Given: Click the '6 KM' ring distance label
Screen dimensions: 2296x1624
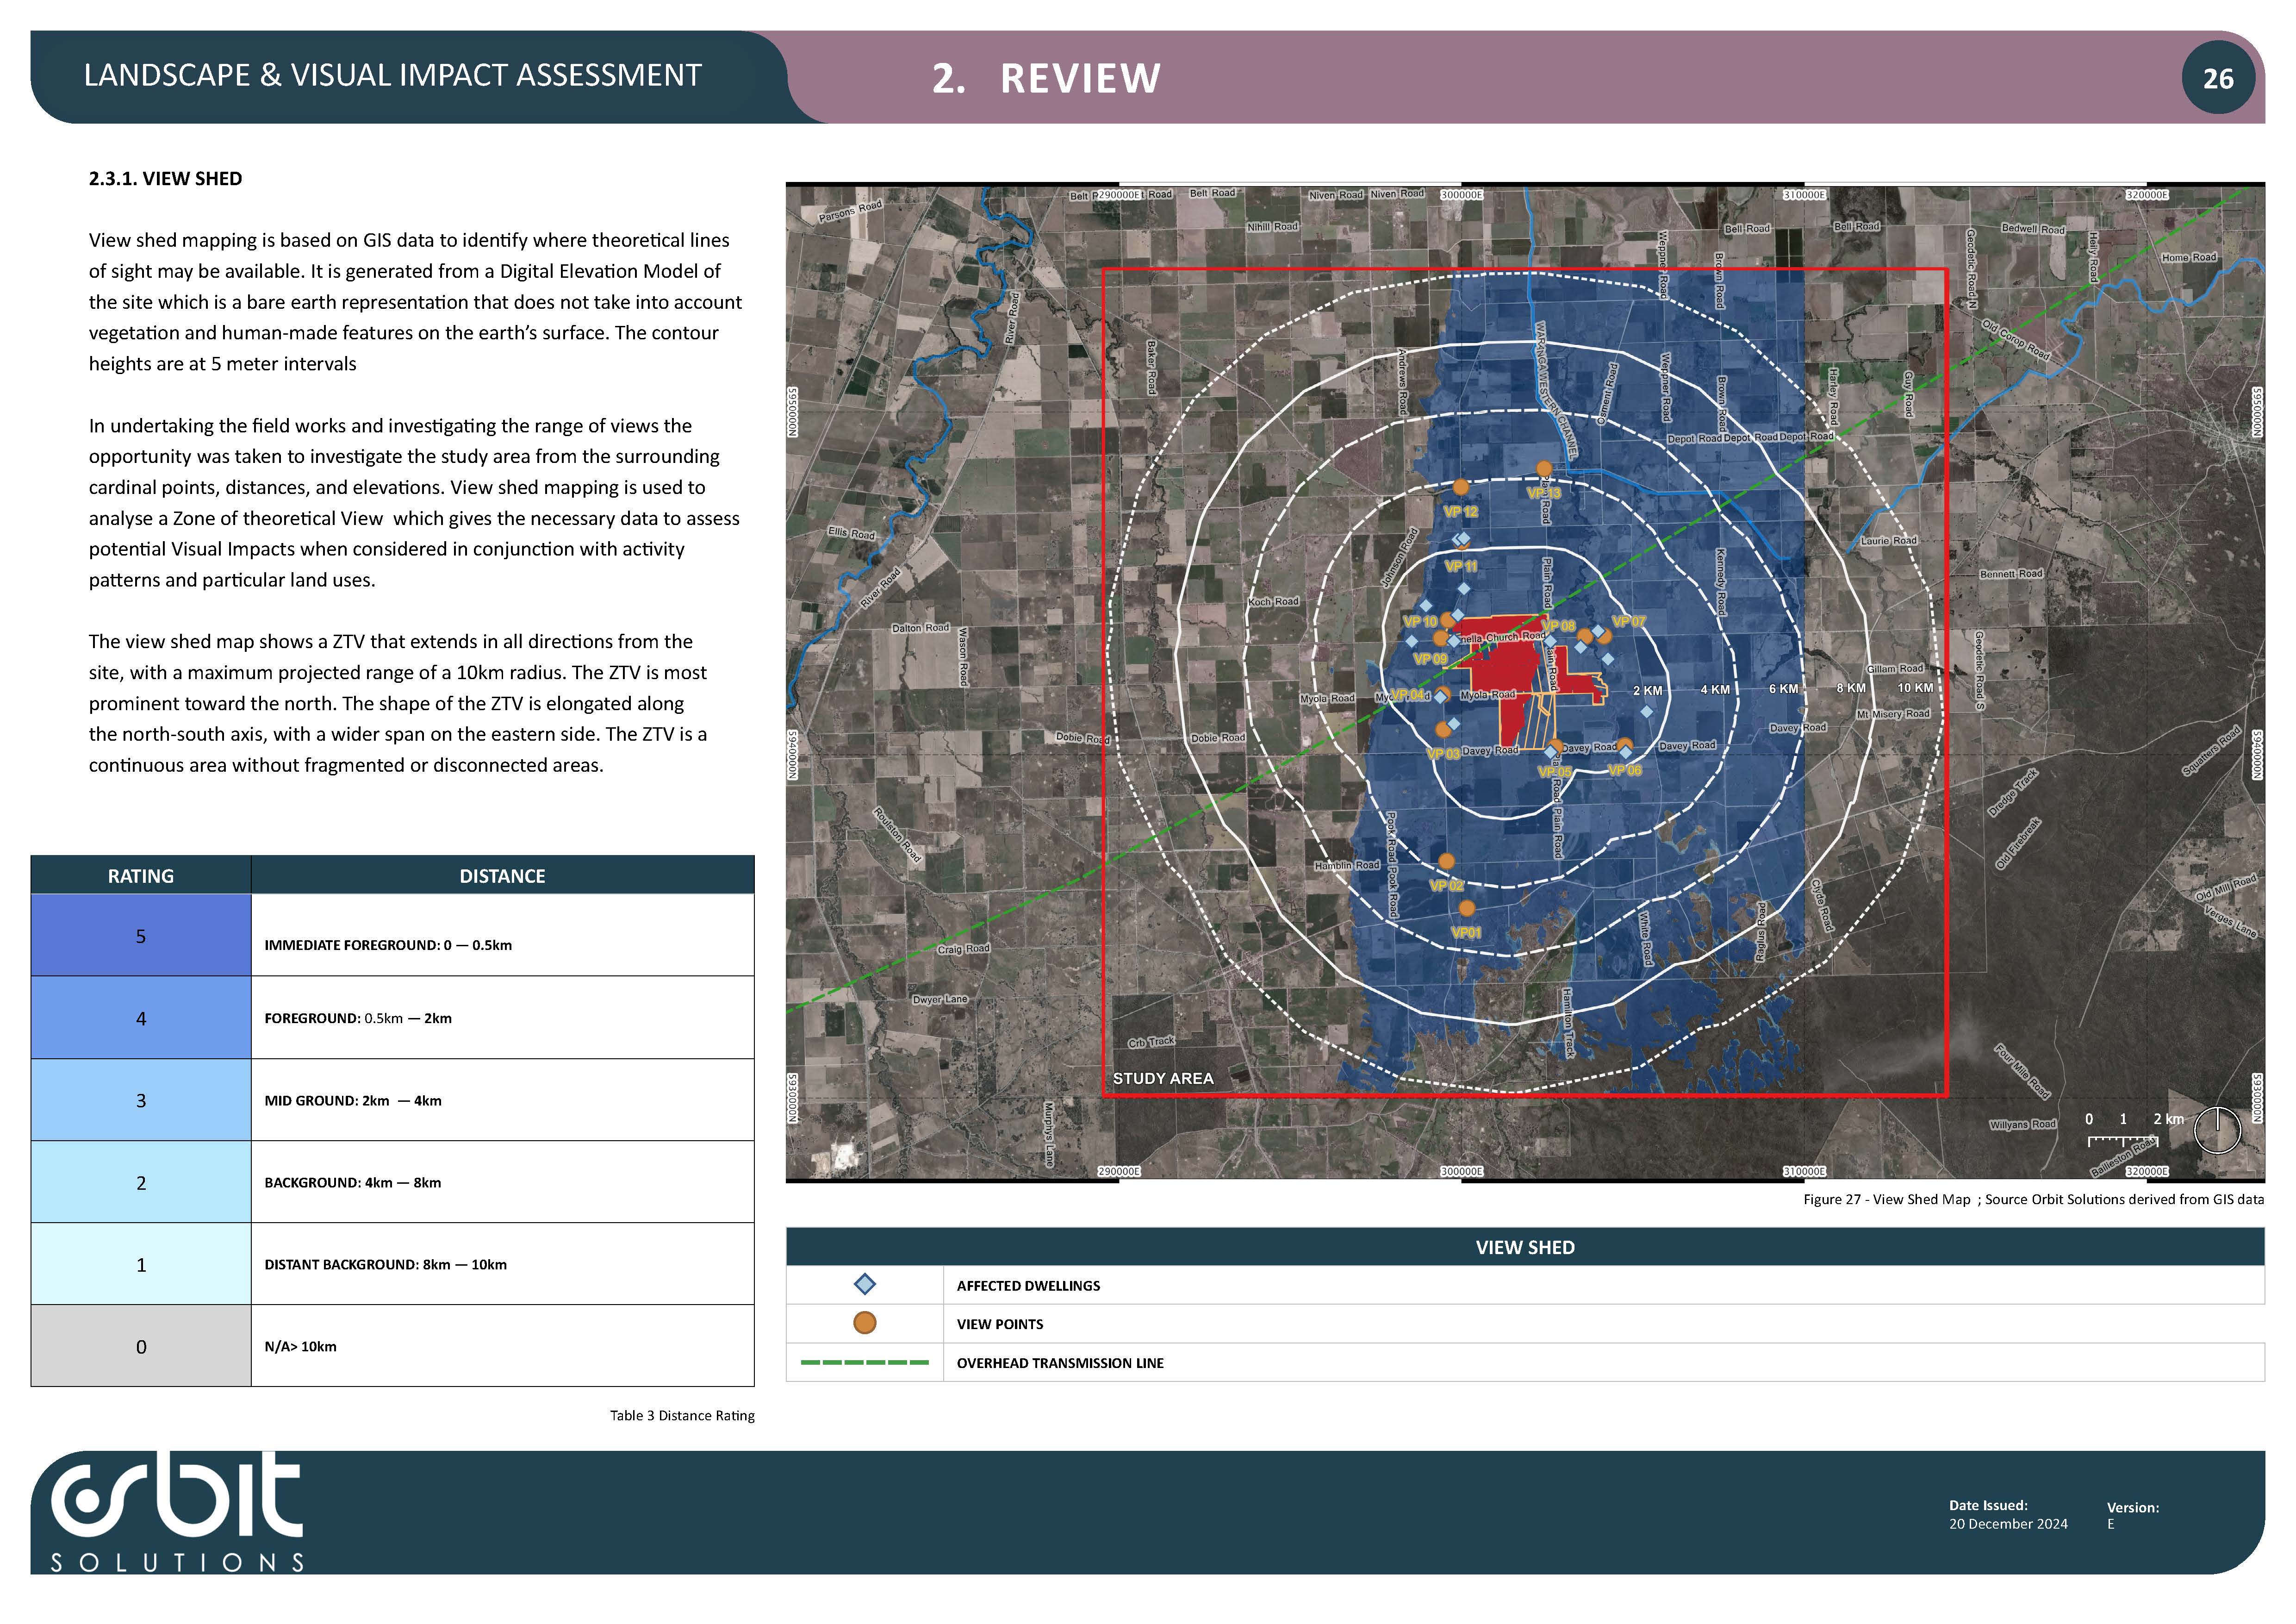Looking at the screenshot, I should coord(1783,688).
